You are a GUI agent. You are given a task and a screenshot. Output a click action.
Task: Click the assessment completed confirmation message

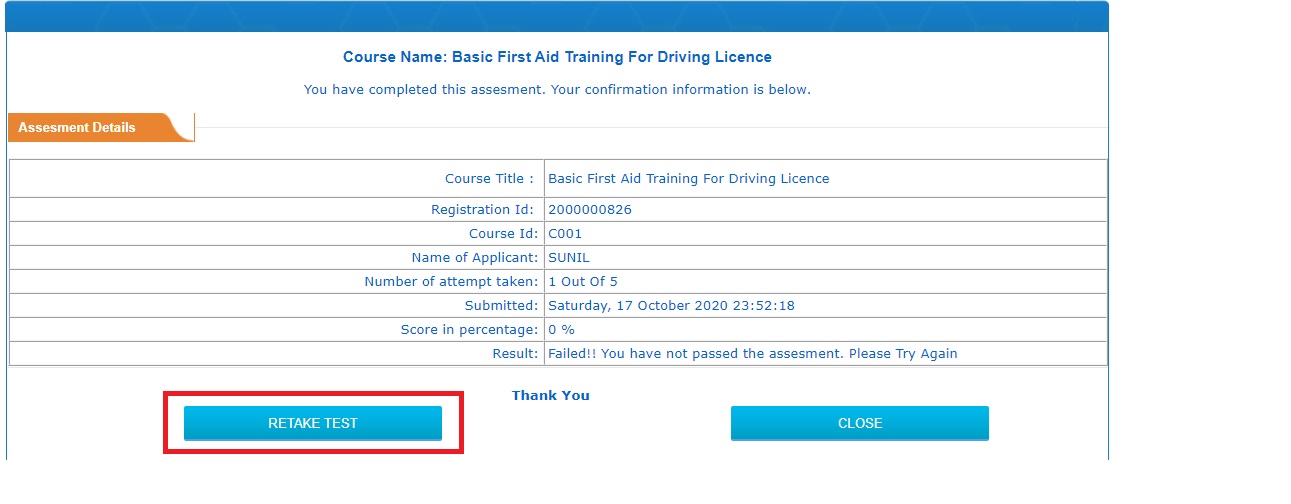(557, 90)
